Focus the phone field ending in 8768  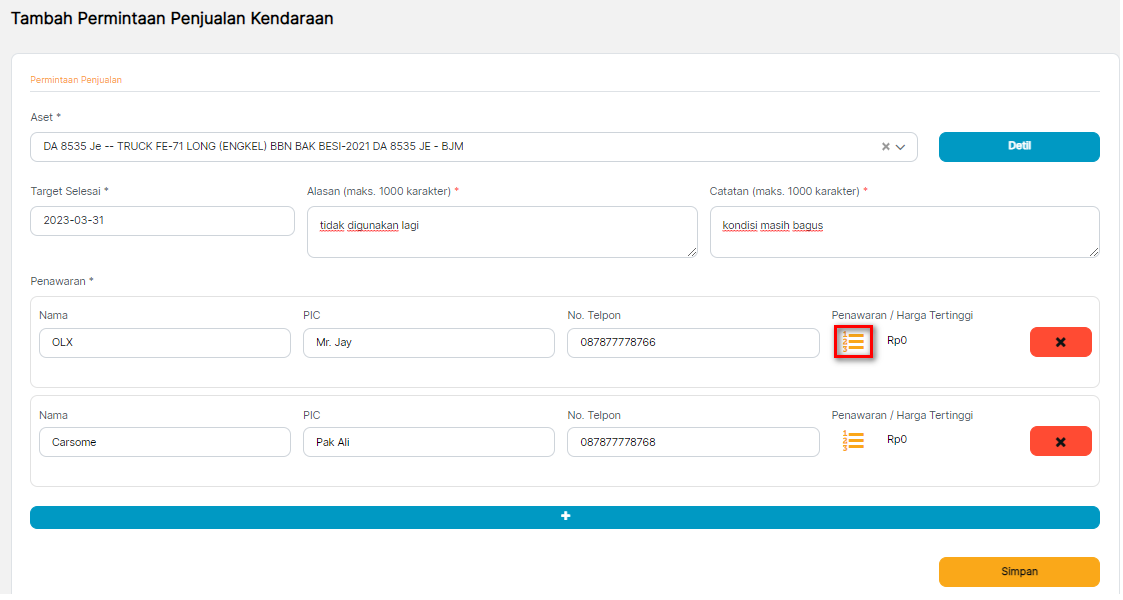point(692,442)
